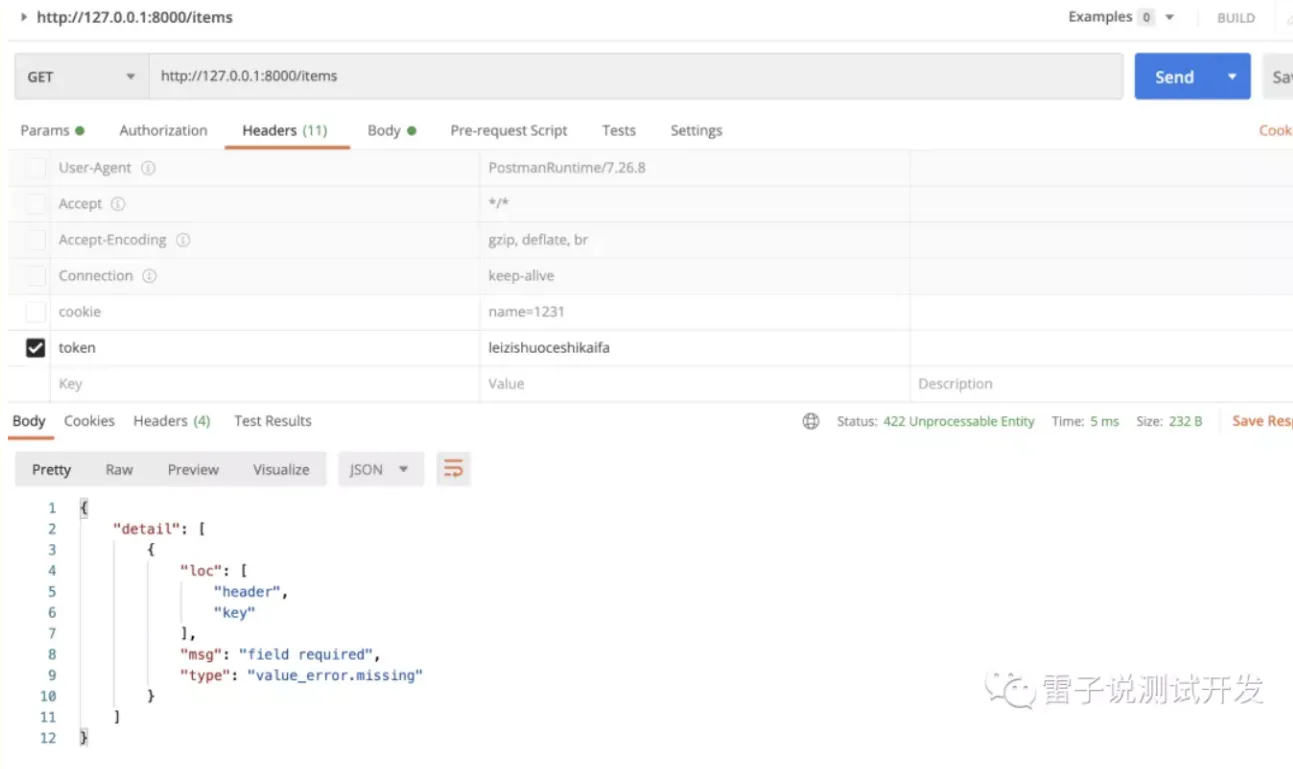Image resolution: width=1293 pixels, height=769 pixels.
Task: Click the token key cell
Action: (x=264, y=348)
